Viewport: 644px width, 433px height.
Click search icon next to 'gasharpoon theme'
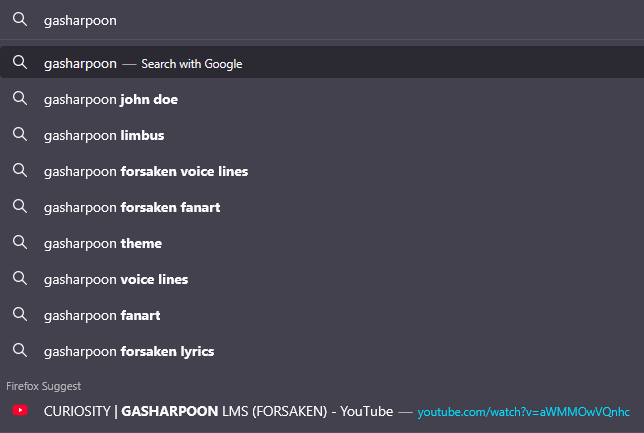click(20, 243)
